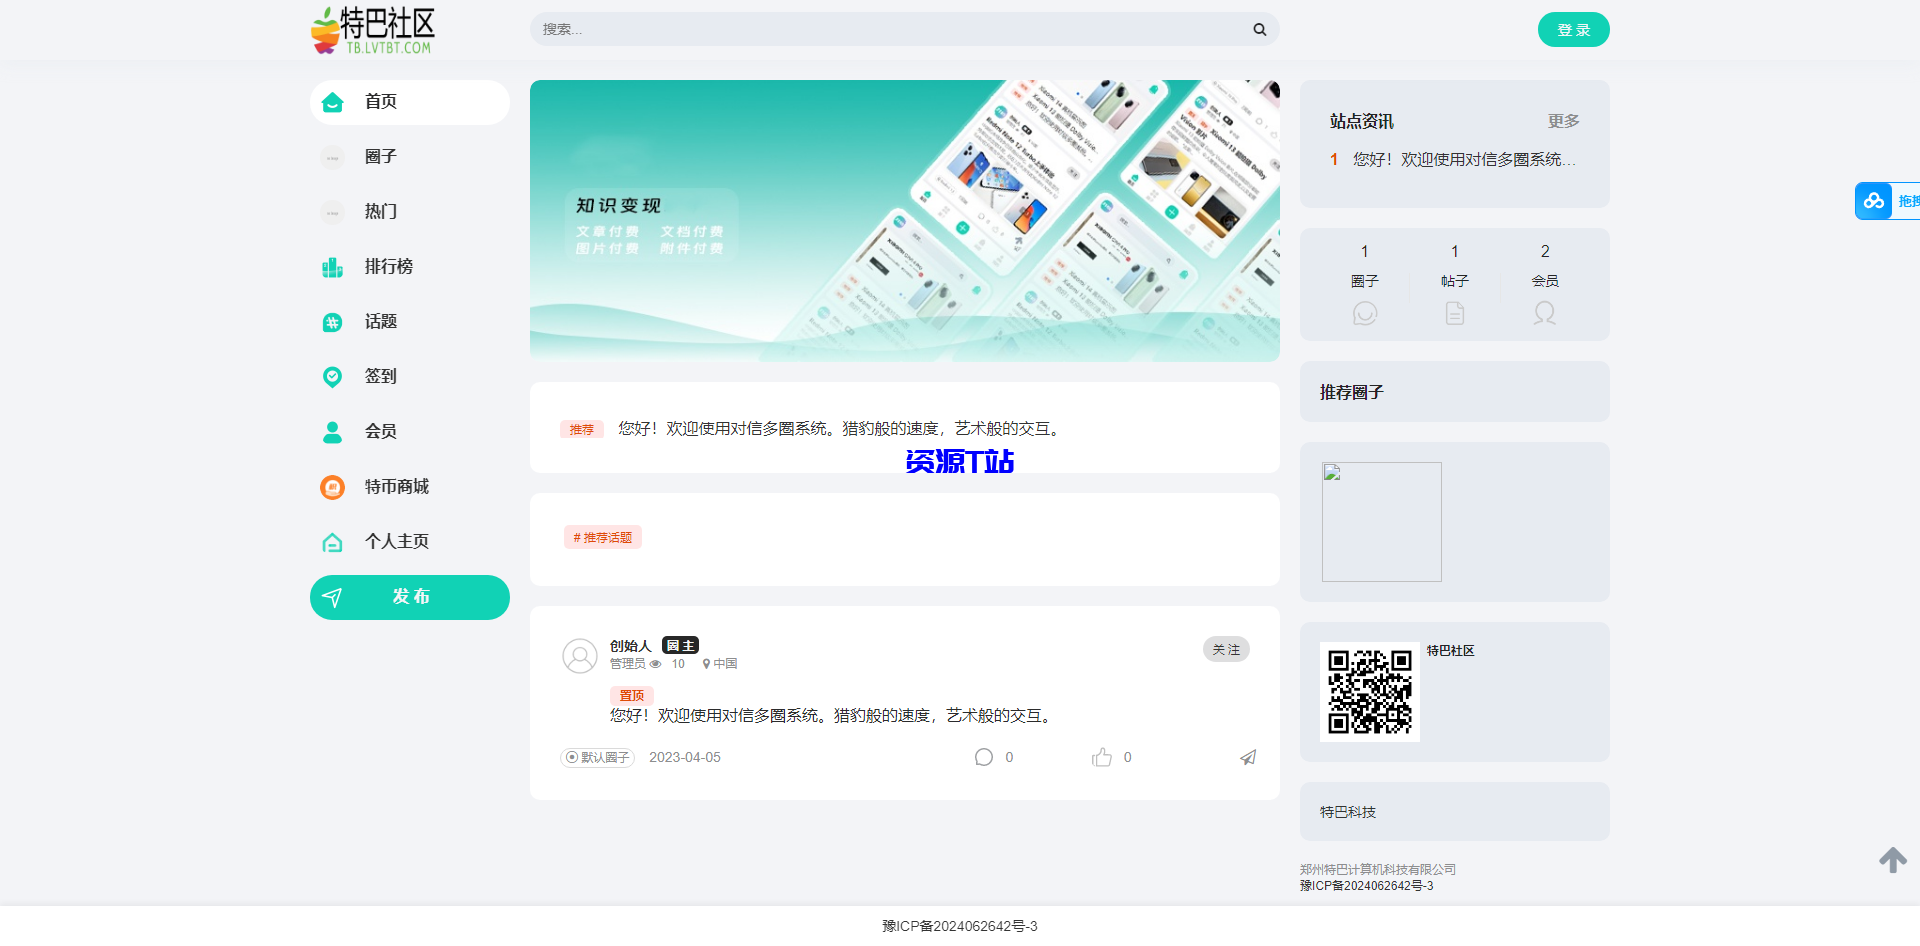Screen dimensions: 1920x946
Task: Click the 个人主页 house icon
Action: coord(332,542)
